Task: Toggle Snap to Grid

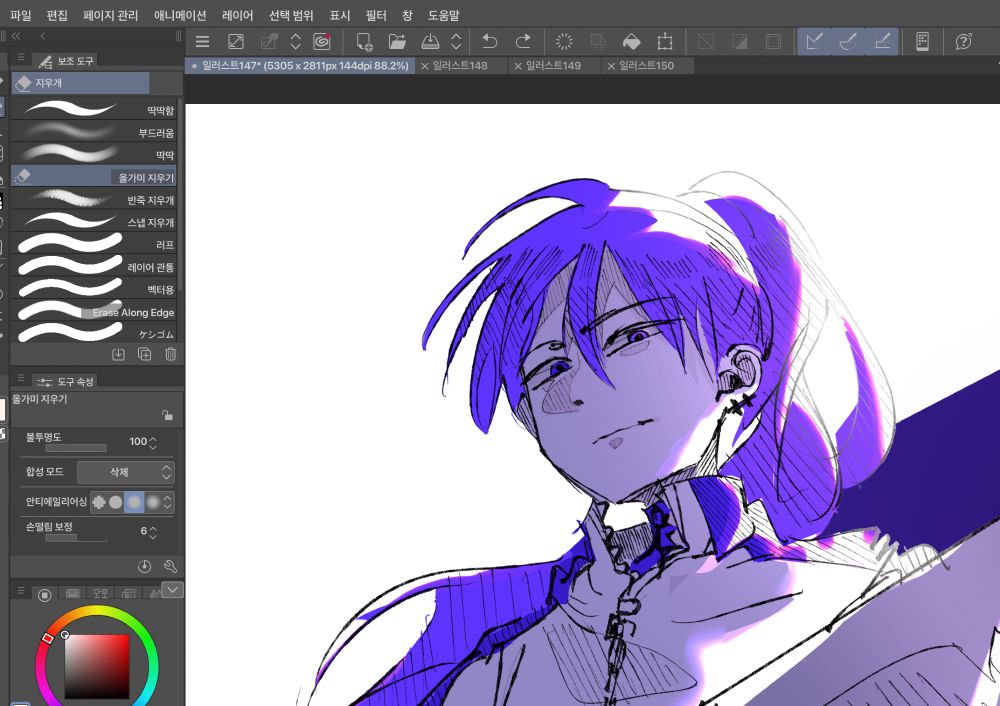Action: [883, 42]
